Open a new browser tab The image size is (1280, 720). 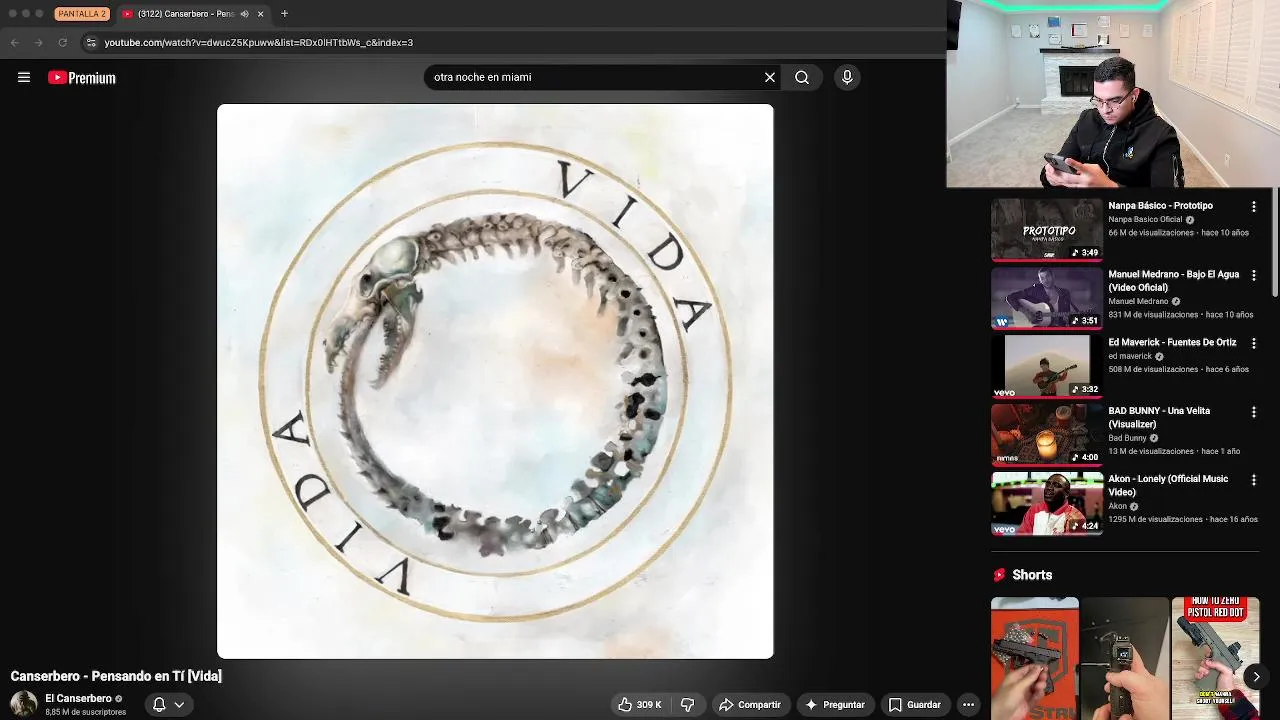point(284,14)
